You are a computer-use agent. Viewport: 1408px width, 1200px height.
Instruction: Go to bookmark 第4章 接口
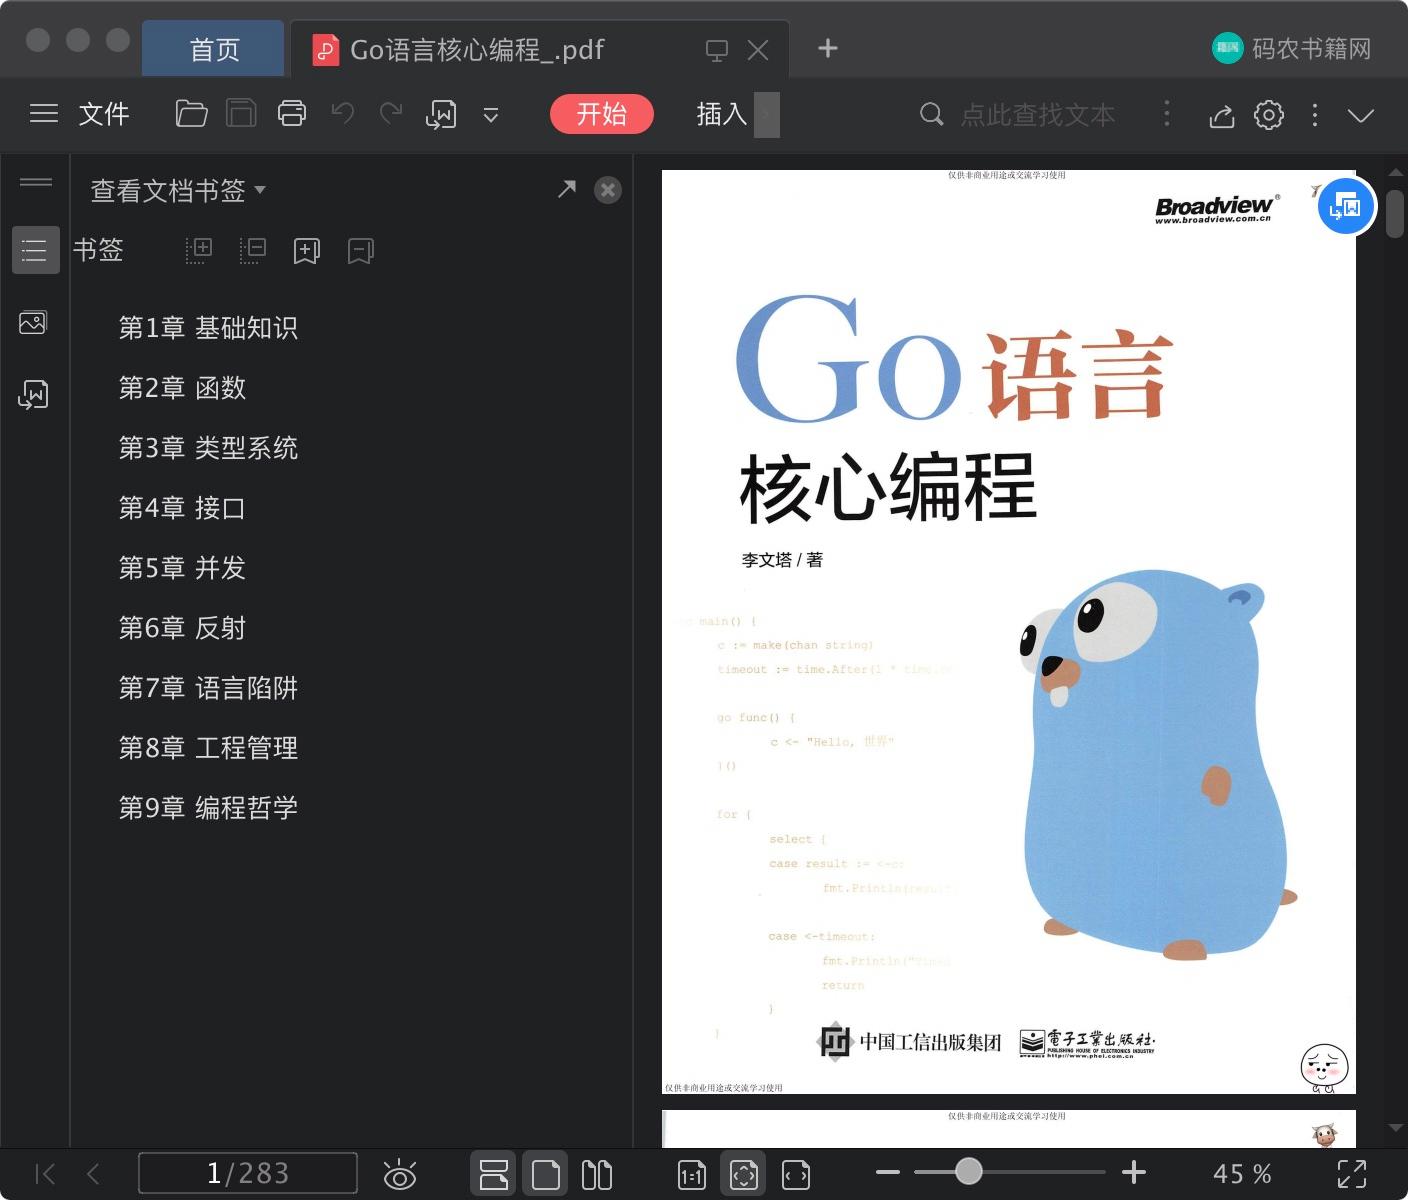tap(182, 508)
